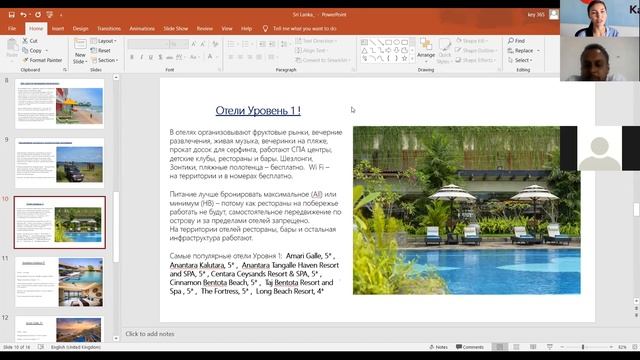Viewport: 640px width, 360px height.
Task: Reset the slide layout with Reset
Action: coord(100,51)
